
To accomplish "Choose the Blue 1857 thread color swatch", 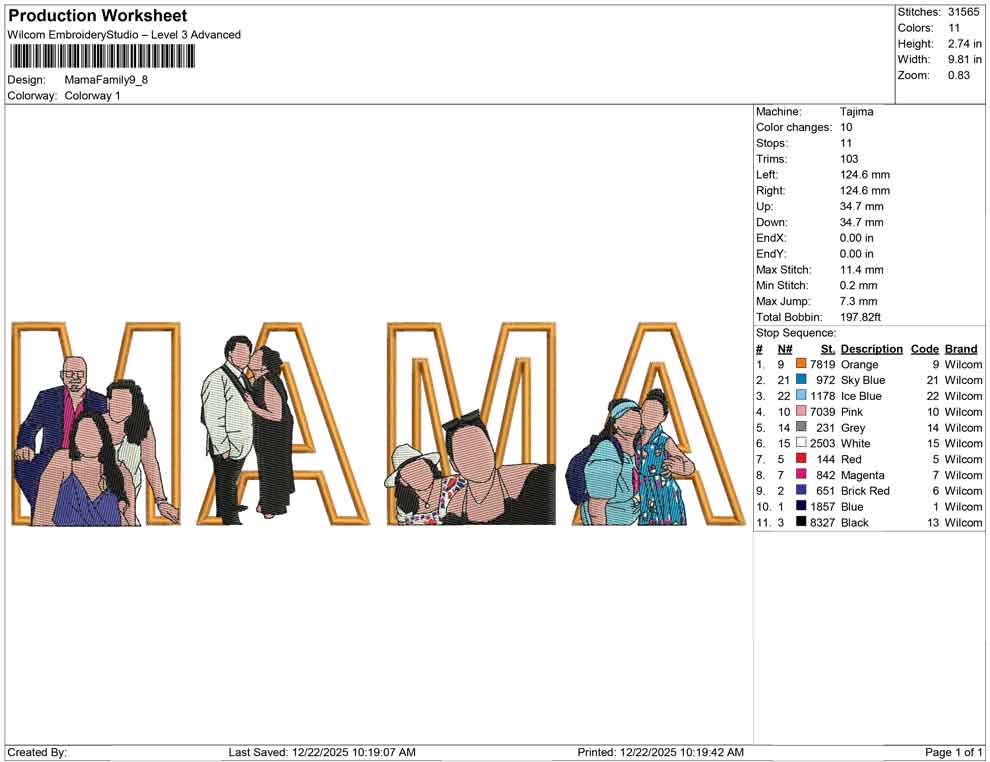I will click(x=801, y=506).
